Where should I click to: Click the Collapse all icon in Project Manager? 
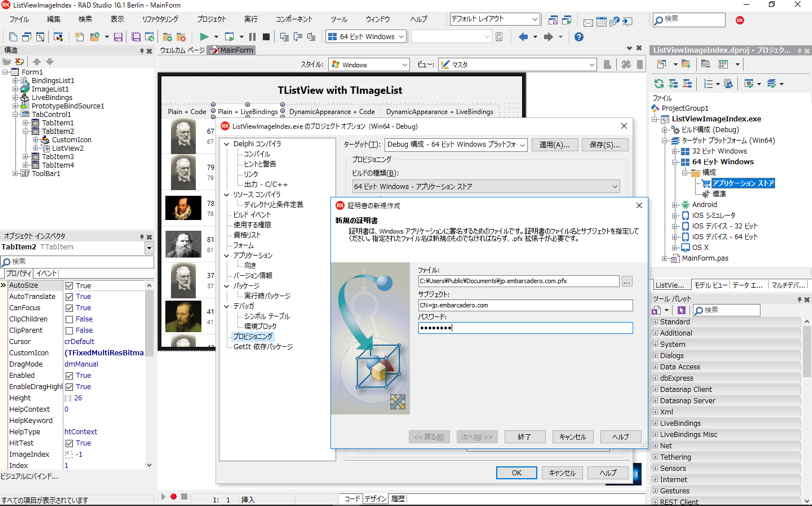pyautogui.click(x=687, y=83)
